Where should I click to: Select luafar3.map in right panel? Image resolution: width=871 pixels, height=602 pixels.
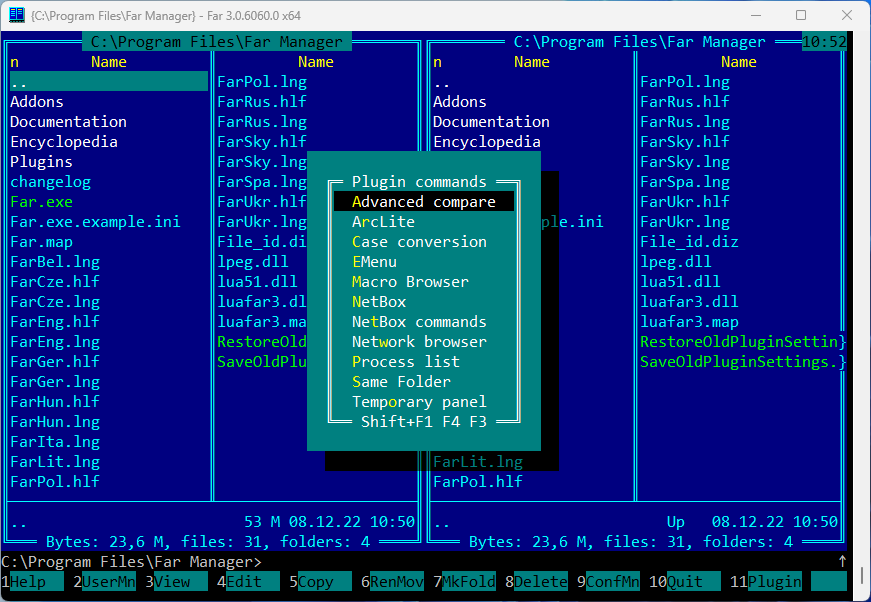pos(689,322)
